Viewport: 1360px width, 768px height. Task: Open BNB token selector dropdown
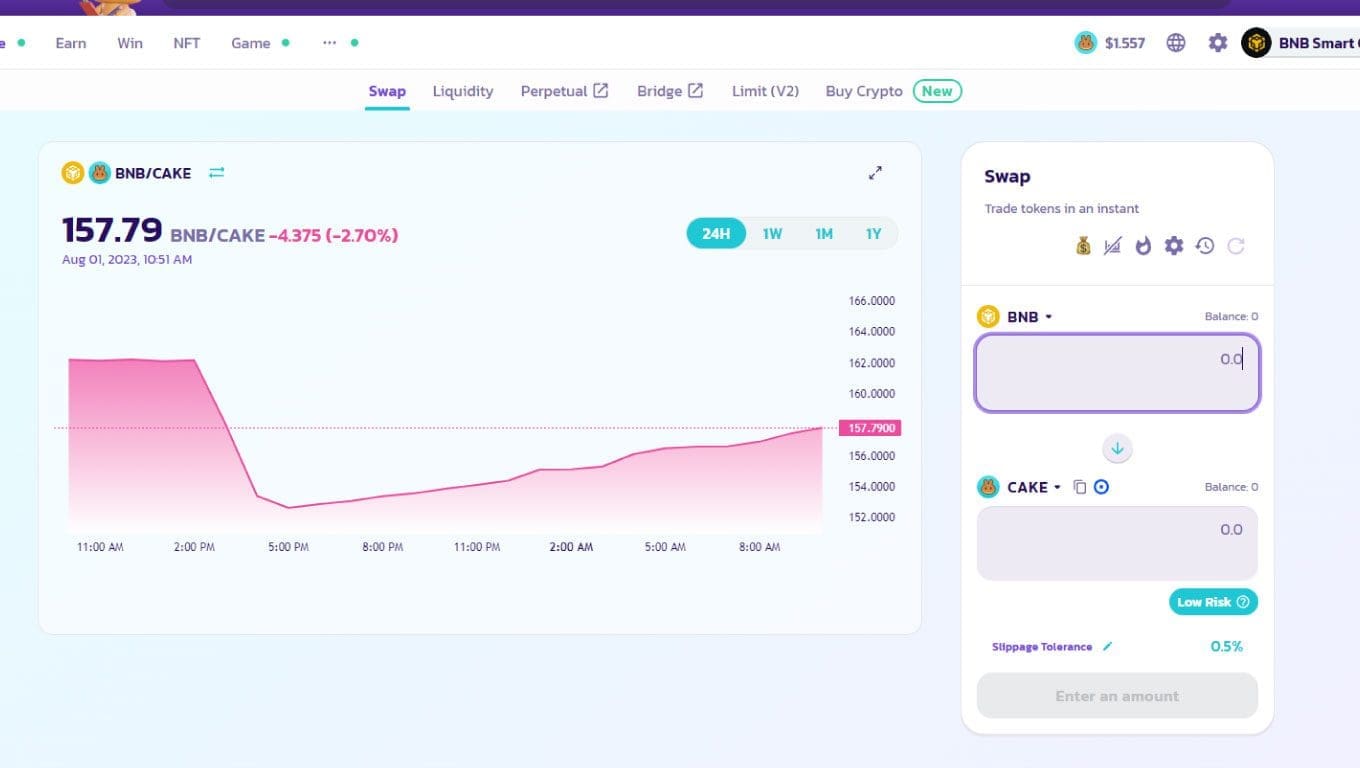[x=1015, y=317]
